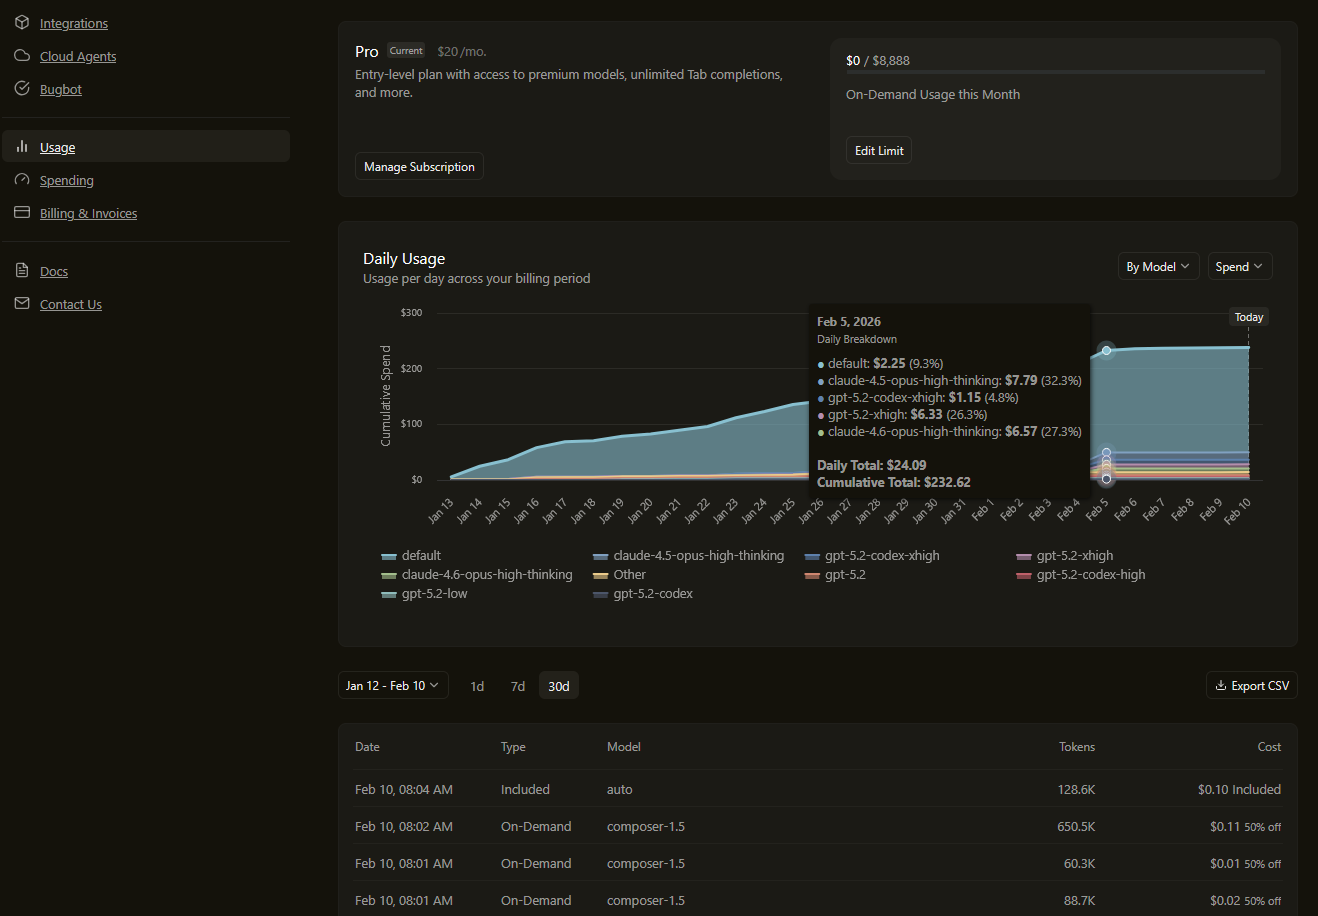The image size is (1318, 916).
Task: Click the Spending gauge icon
Action: (22, 180)
